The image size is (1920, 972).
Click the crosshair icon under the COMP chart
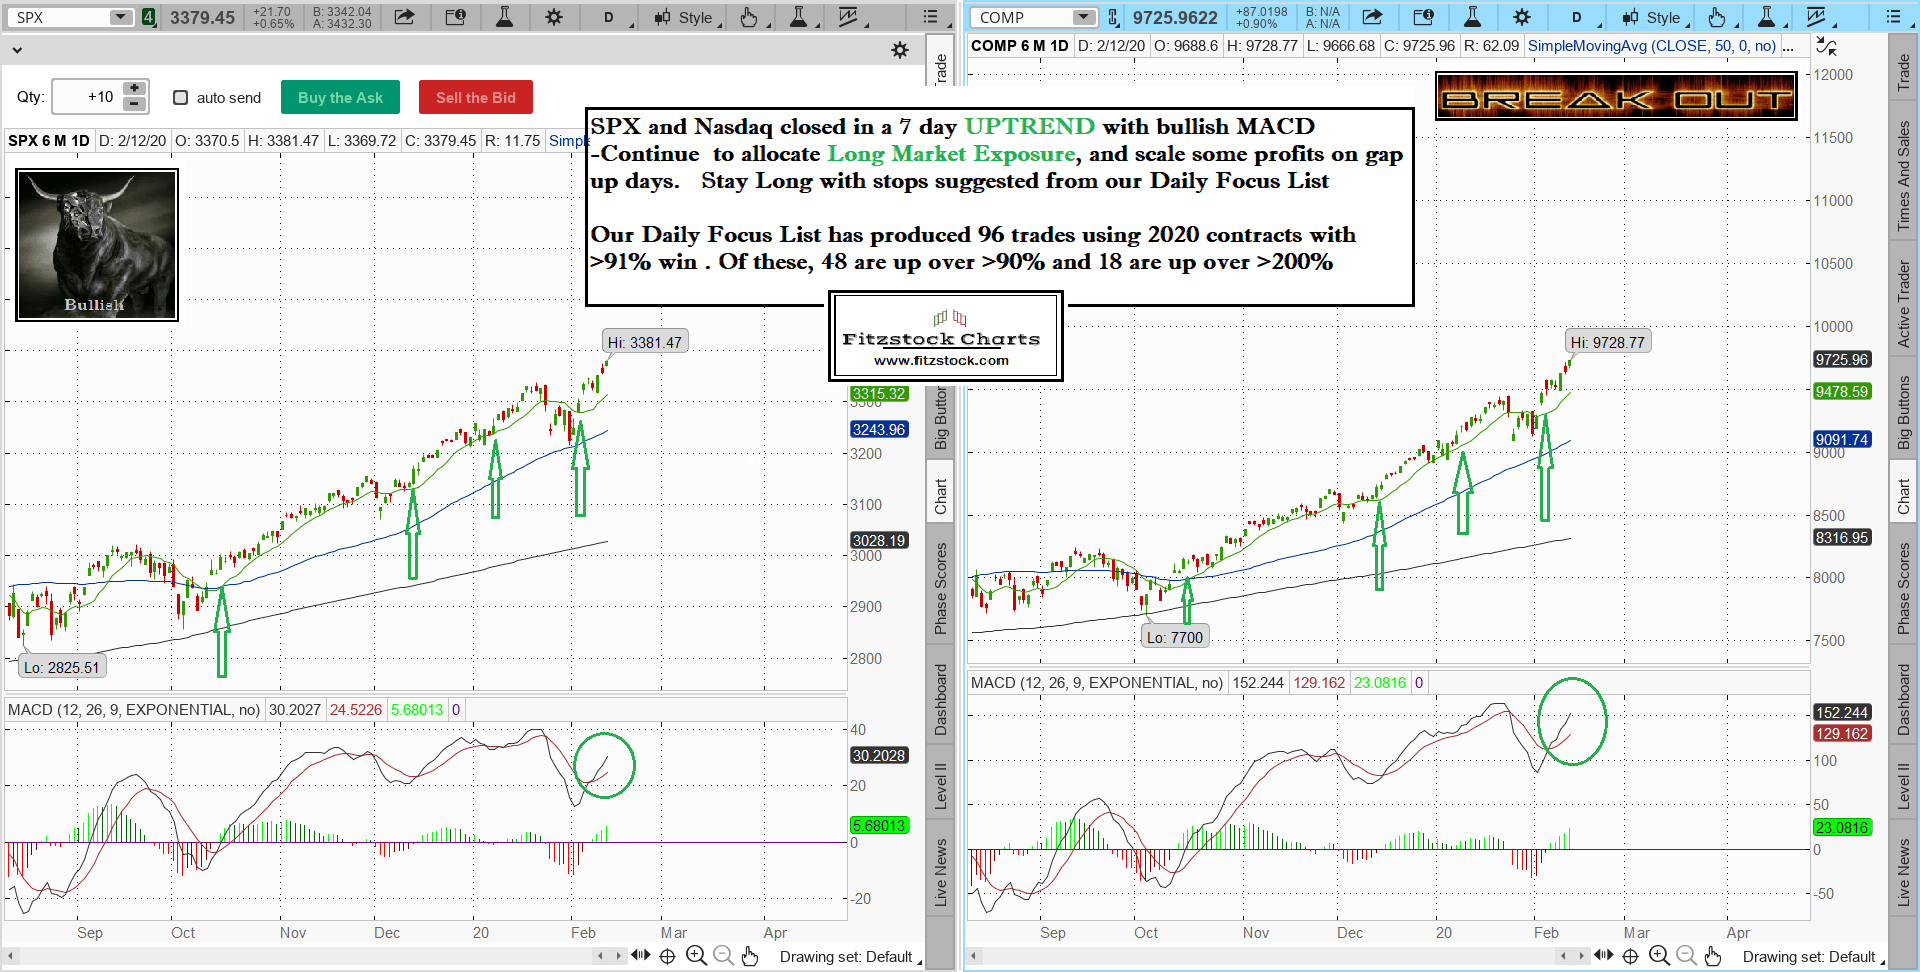click(1630, 956)
